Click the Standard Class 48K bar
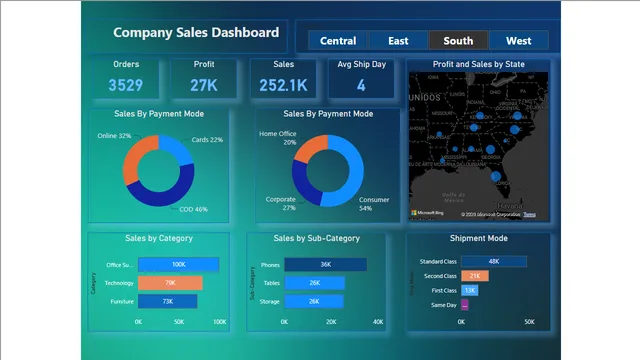This screenshot has width=640, height=360. click(x=494, y=261)
